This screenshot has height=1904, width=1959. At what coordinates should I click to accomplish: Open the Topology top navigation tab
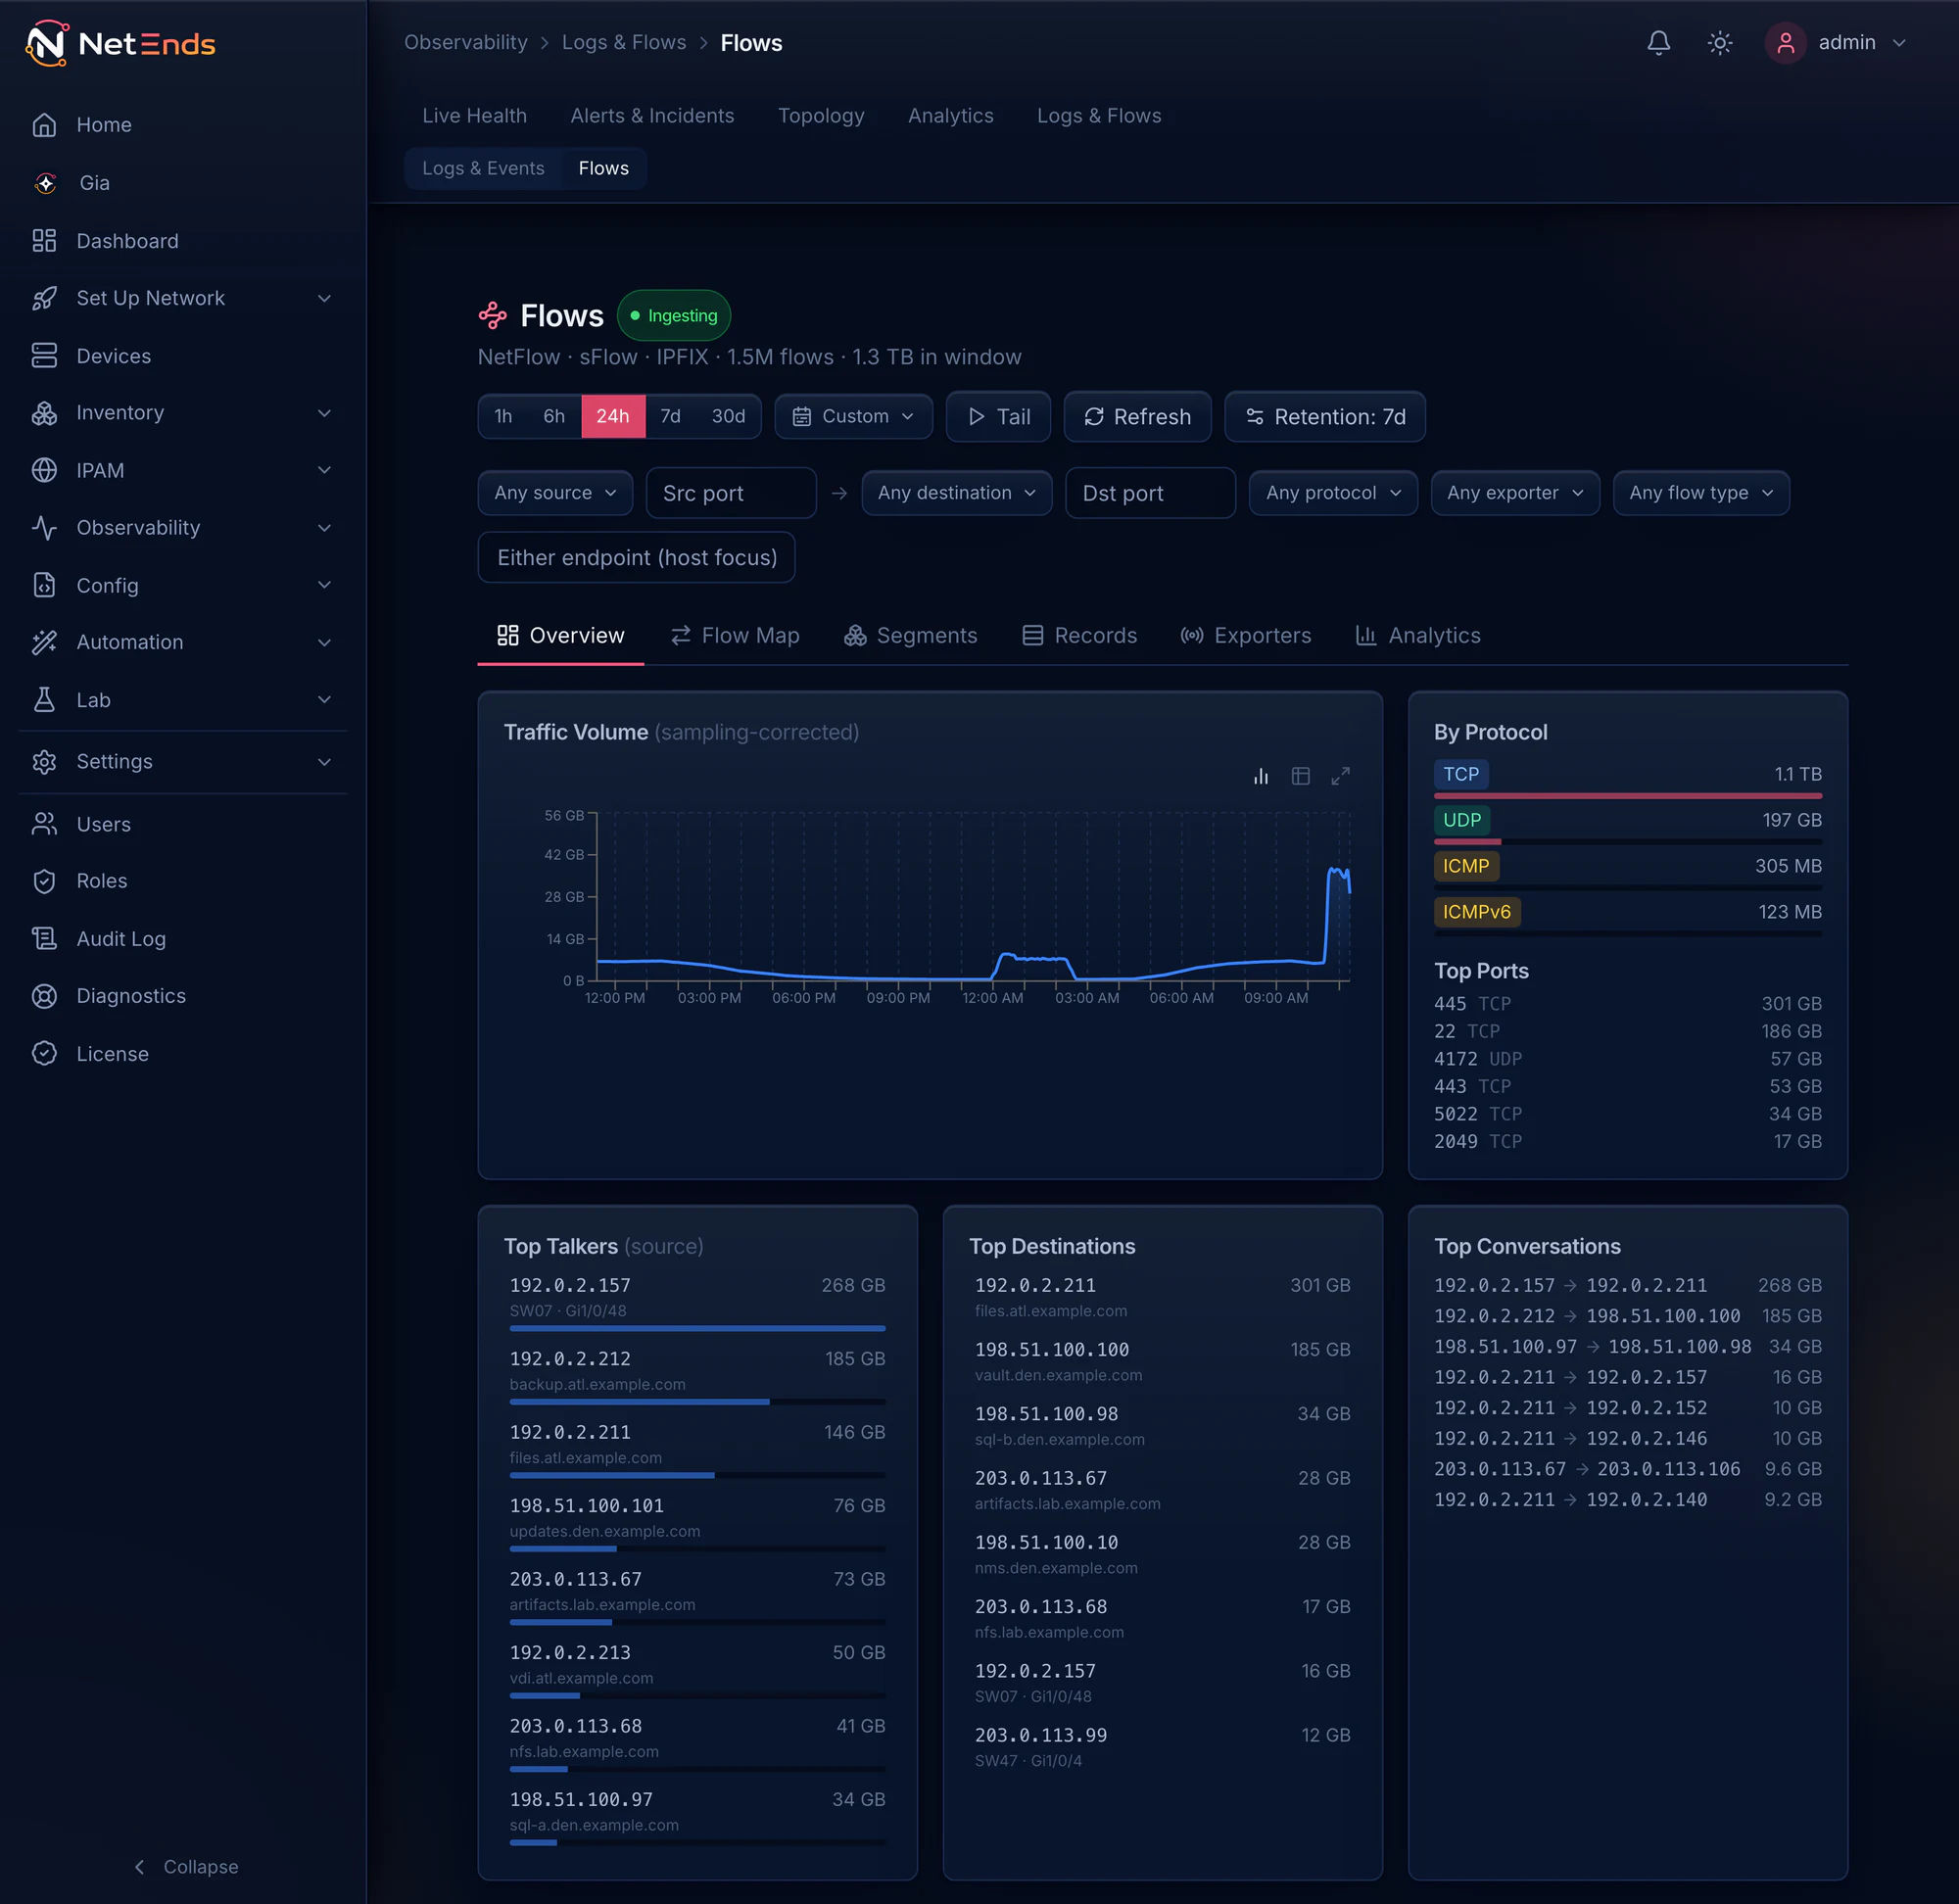pyautogui.click(x=821, y=116)
